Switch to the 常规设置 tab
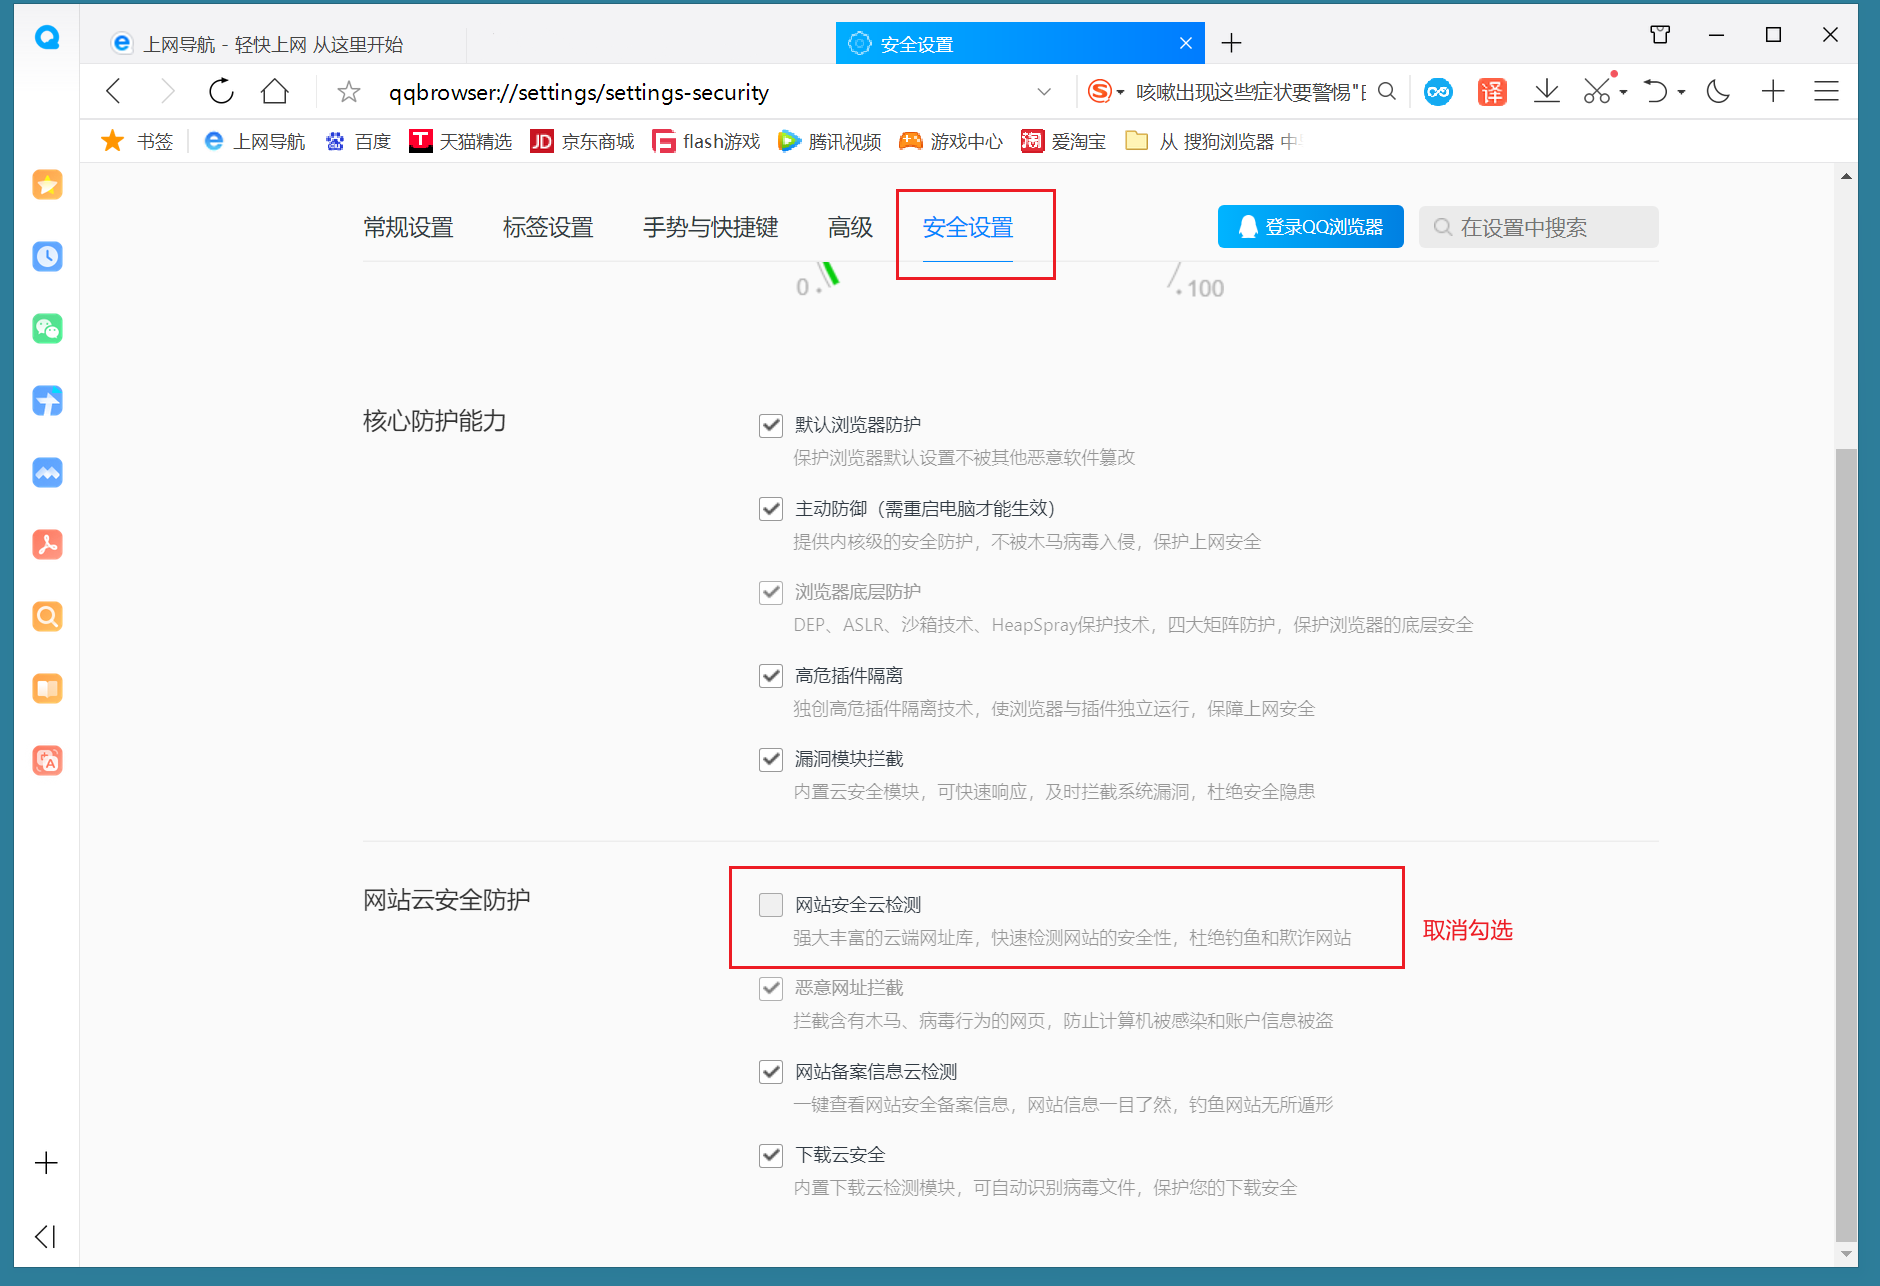Screen dimensions: 1880x1286 409,227
